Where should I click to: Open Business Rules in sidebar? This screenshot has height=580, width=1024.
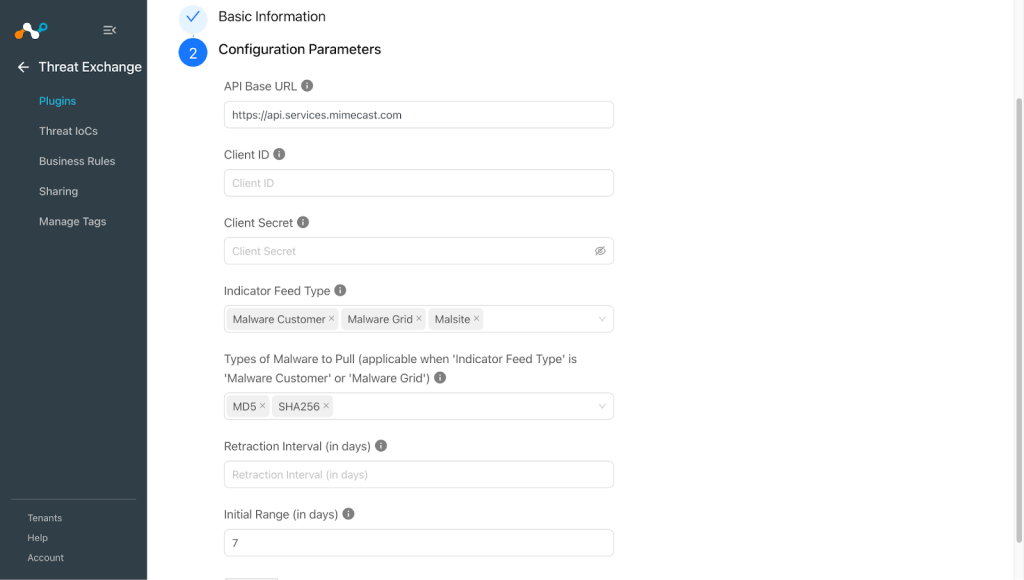click(76, 161)
